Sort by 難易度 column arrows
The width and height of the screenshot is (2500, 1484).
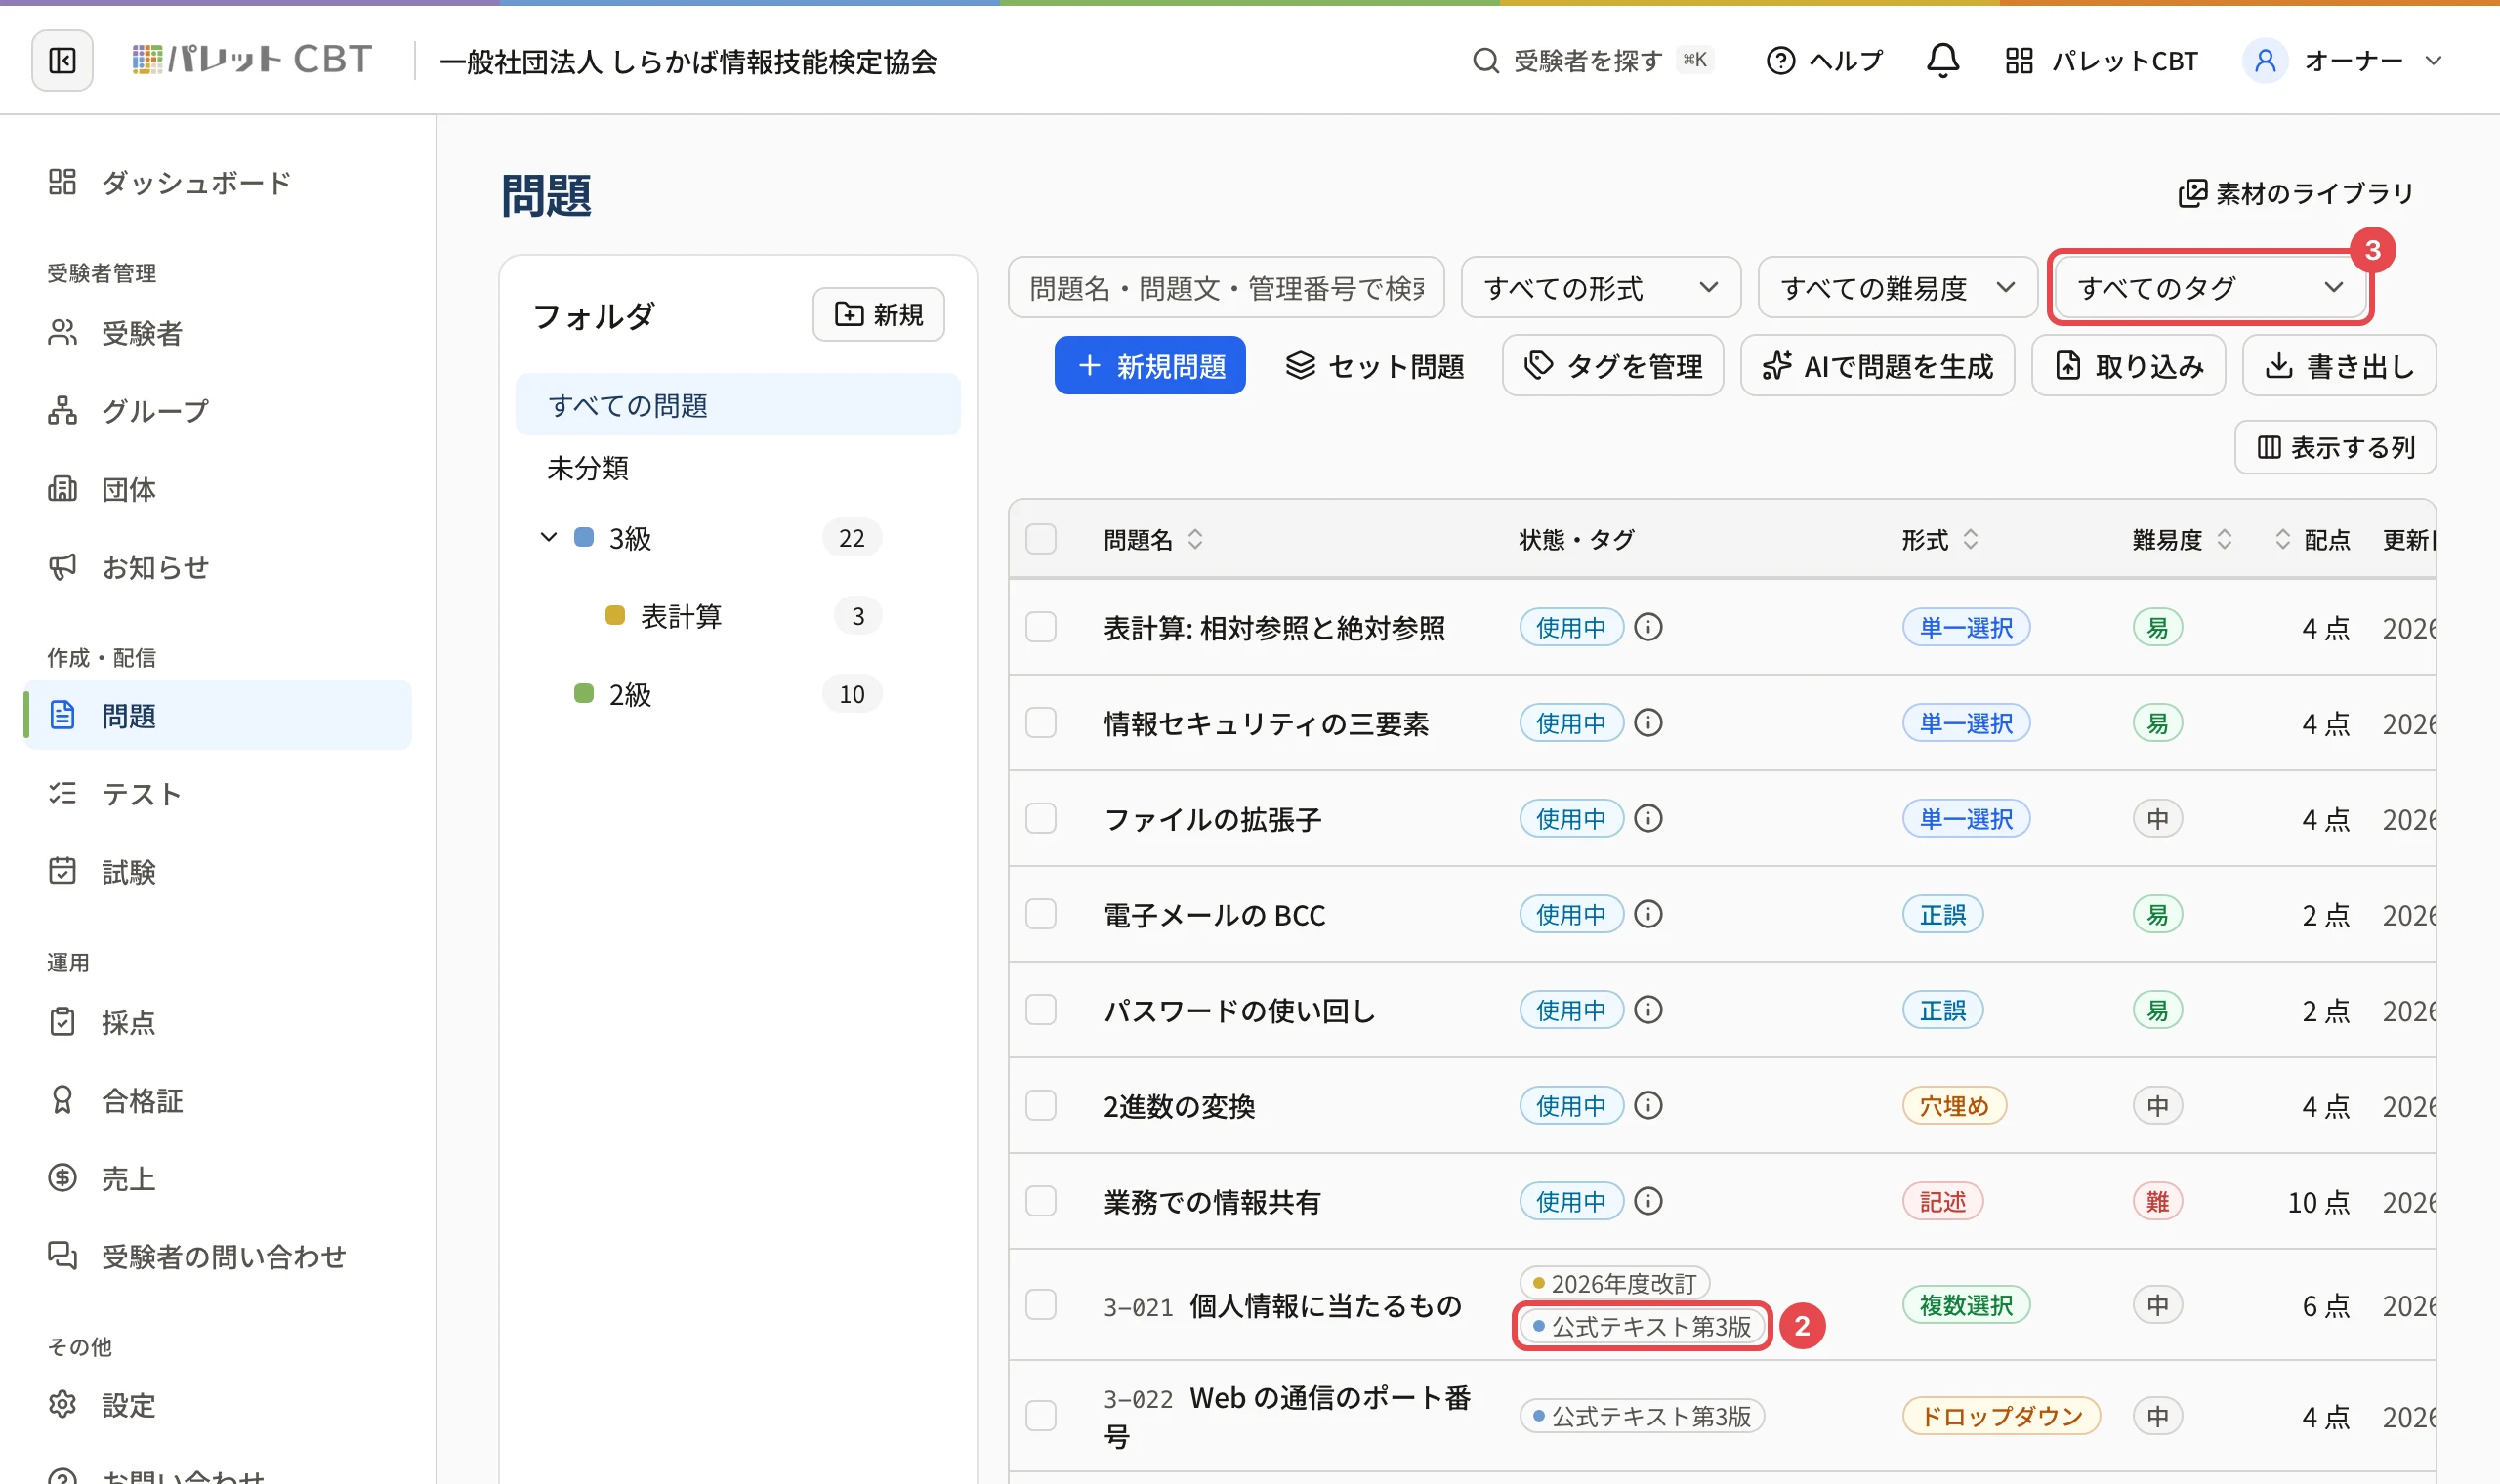click(x=2224, y=540)
